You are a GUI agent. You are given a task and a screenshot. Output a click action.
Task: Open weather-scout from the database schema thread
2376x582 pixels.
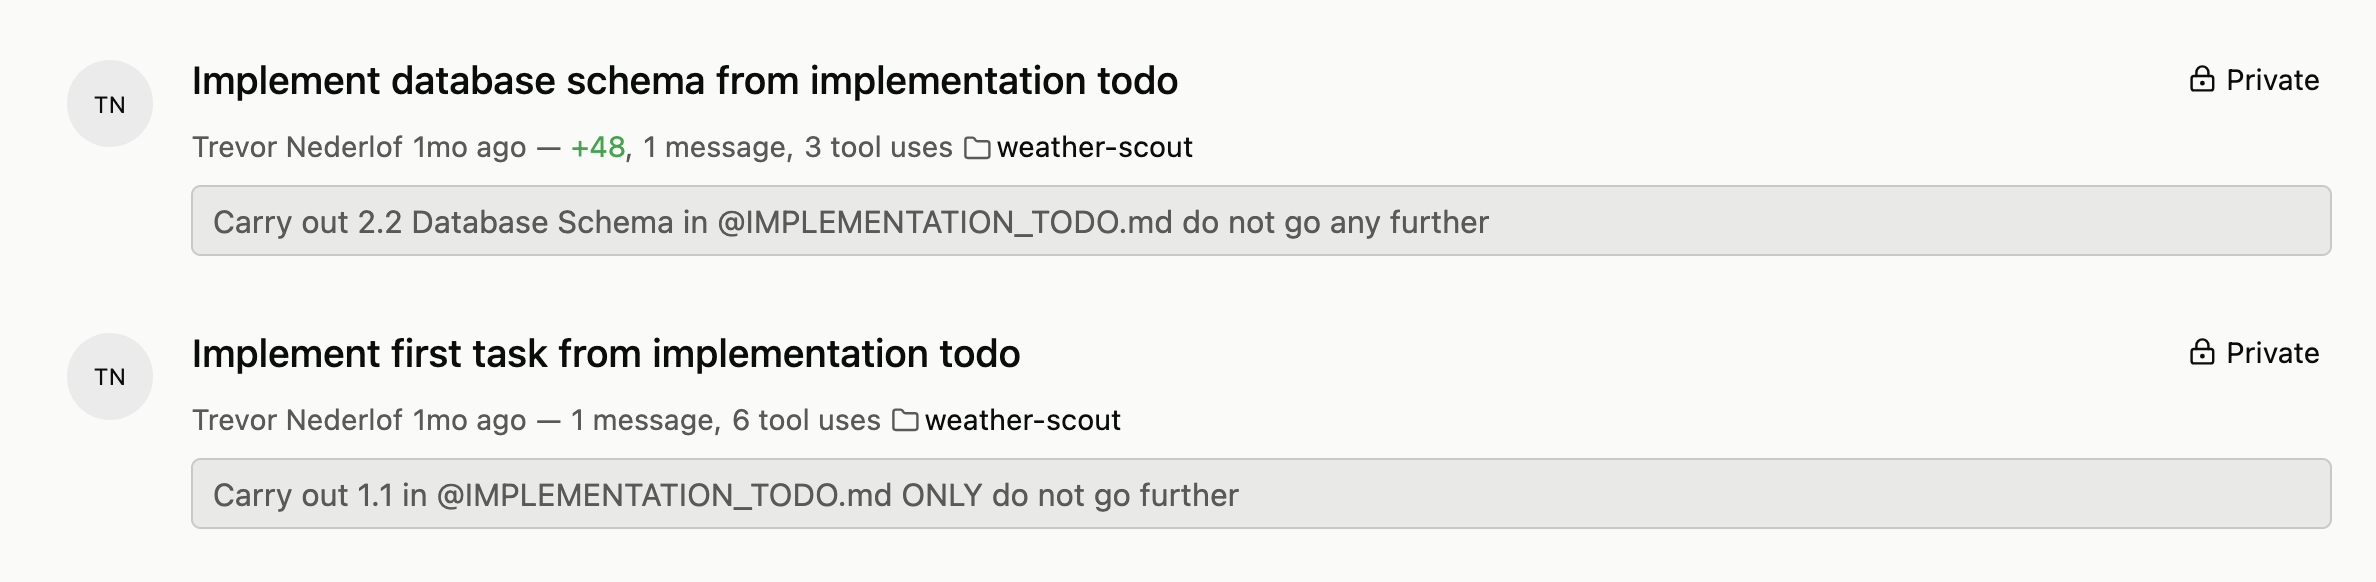click(x=1094, y=148)
